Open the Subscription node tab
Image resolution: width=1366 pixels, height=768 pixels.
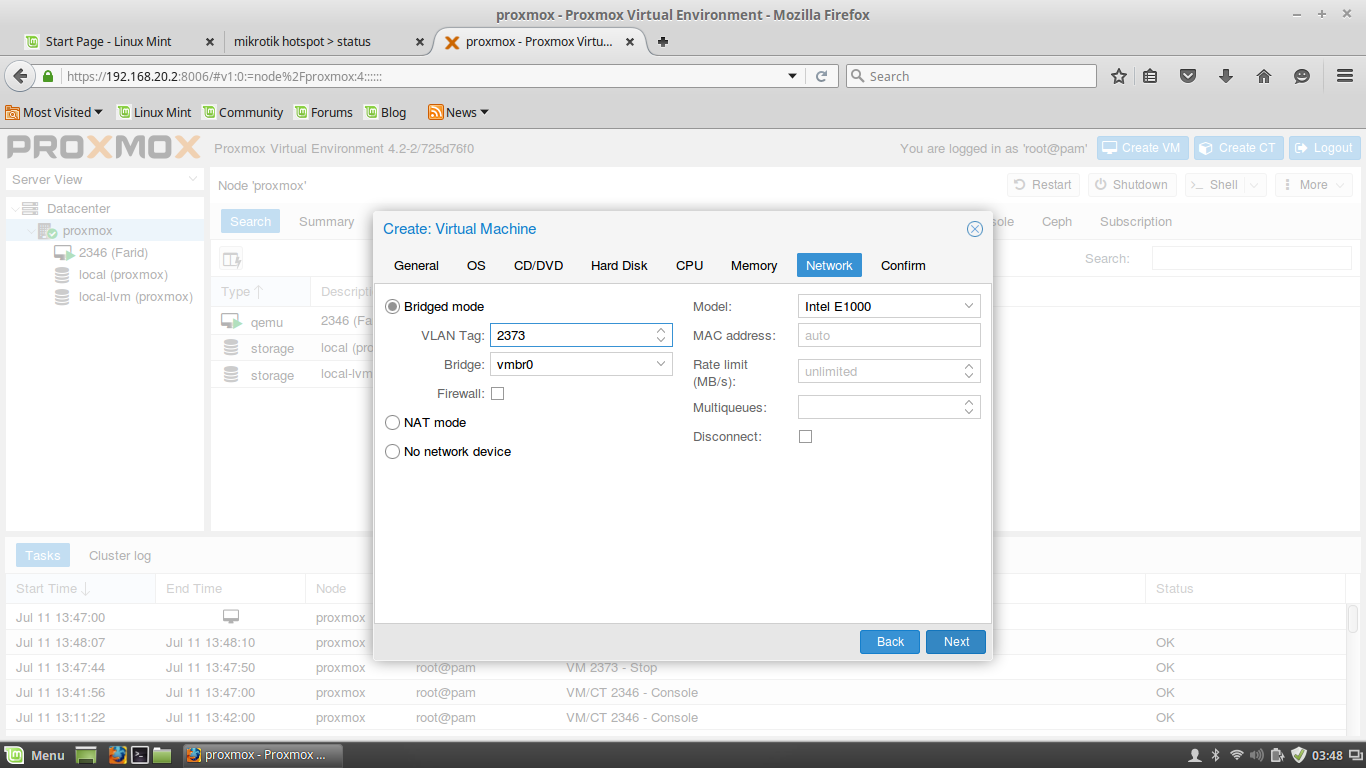(1136, 222)
